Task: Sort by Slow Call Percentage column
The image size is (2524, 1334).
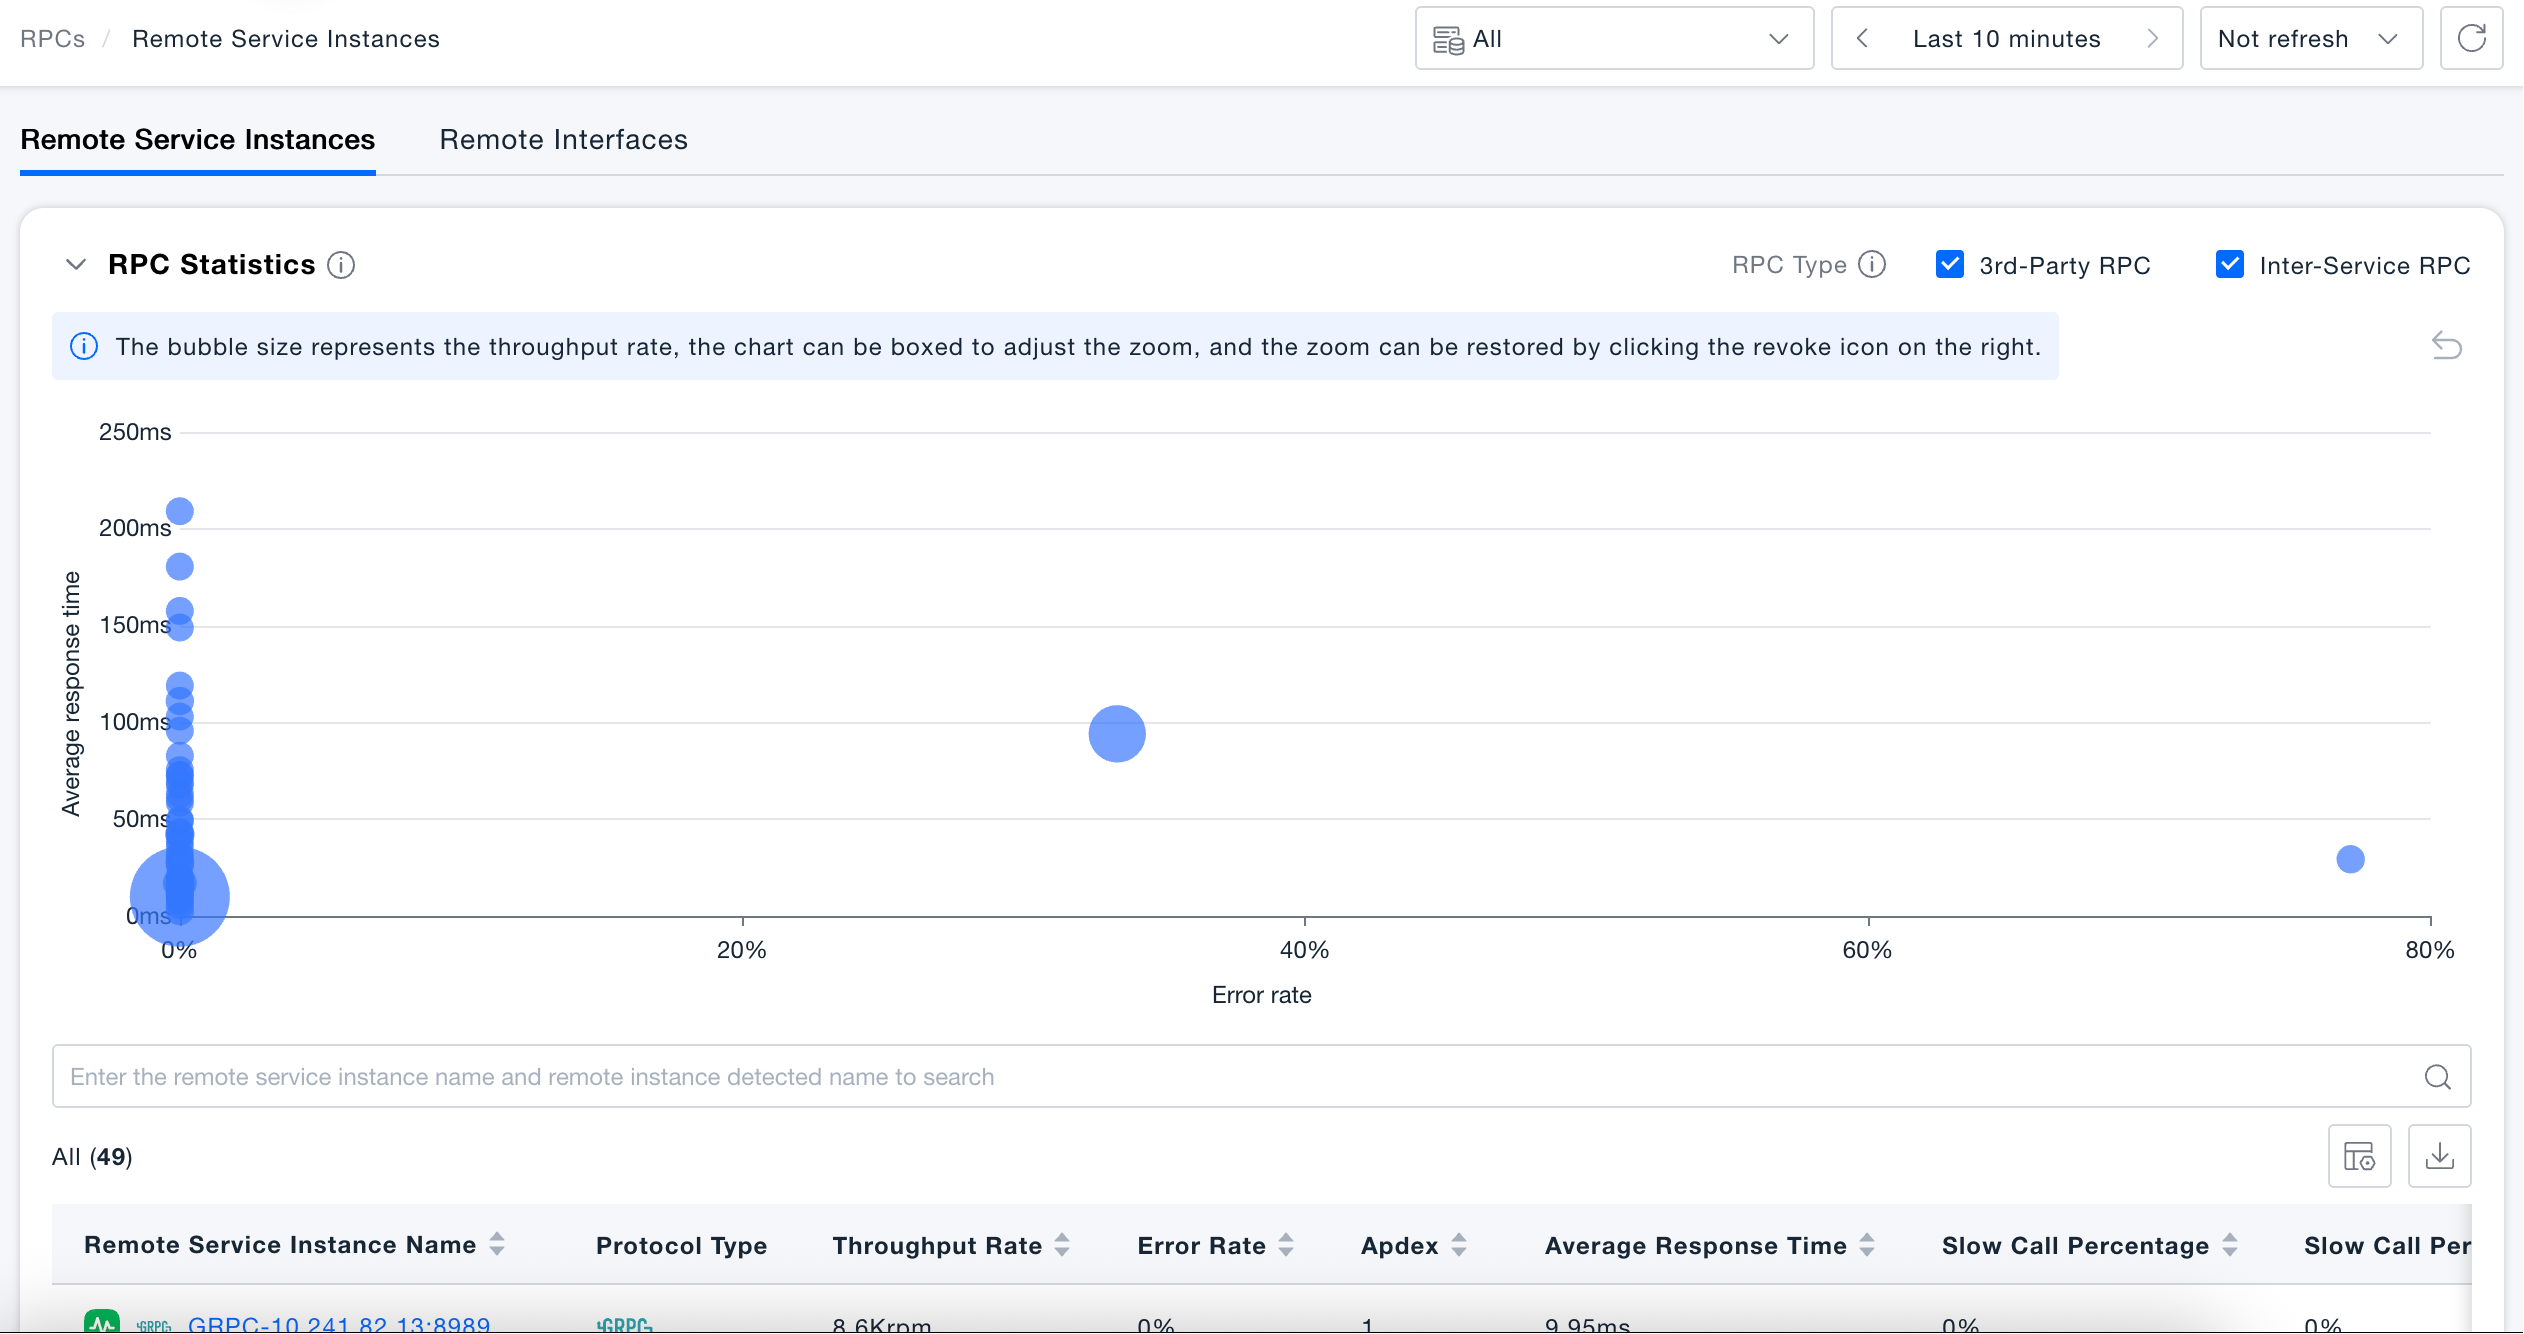Action: click(2230, 1245)
